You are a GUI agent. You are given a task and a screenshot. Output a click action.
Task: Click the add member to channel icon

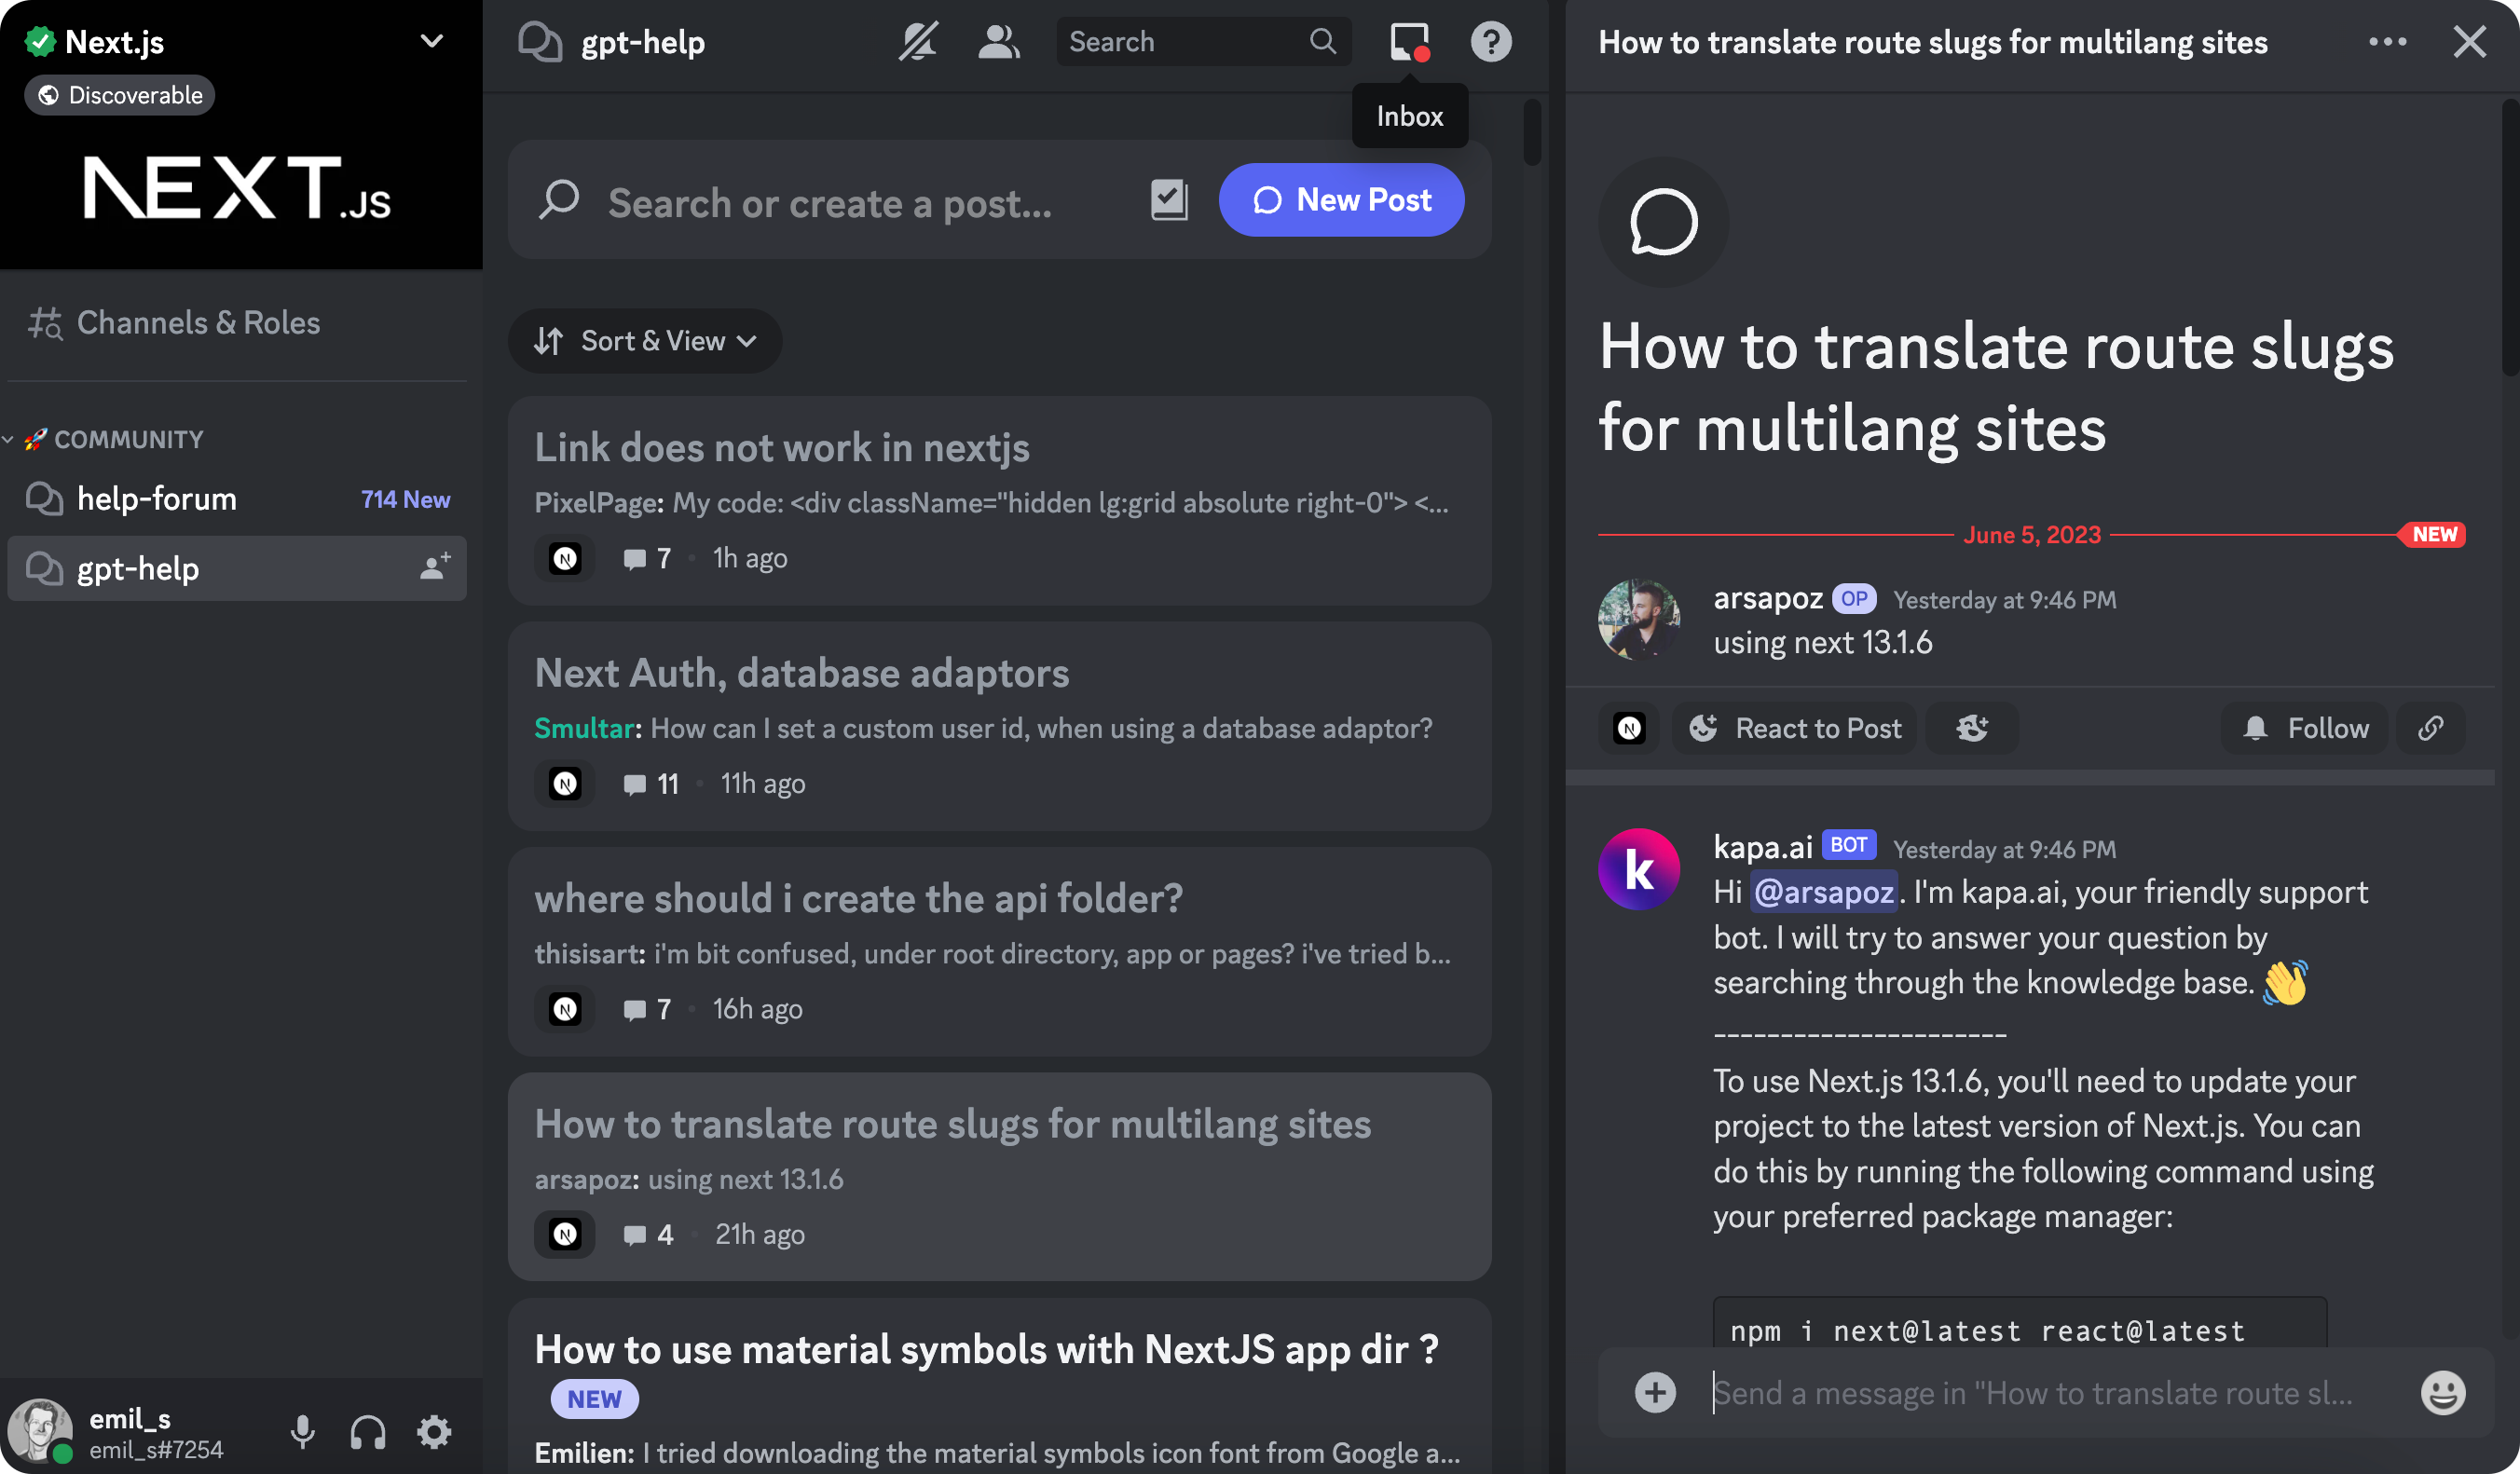(435, 566)
